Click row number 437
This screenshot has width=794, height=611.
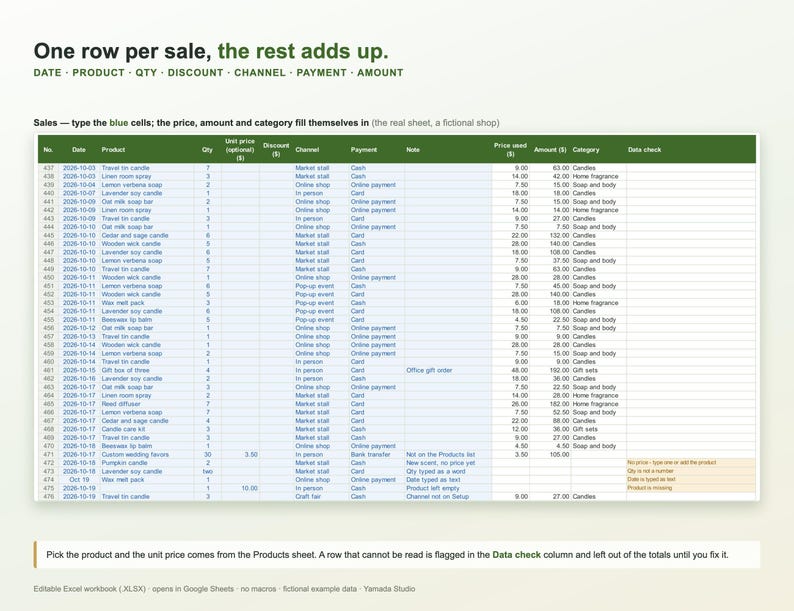pyautogui.click(x=49, y=168)
